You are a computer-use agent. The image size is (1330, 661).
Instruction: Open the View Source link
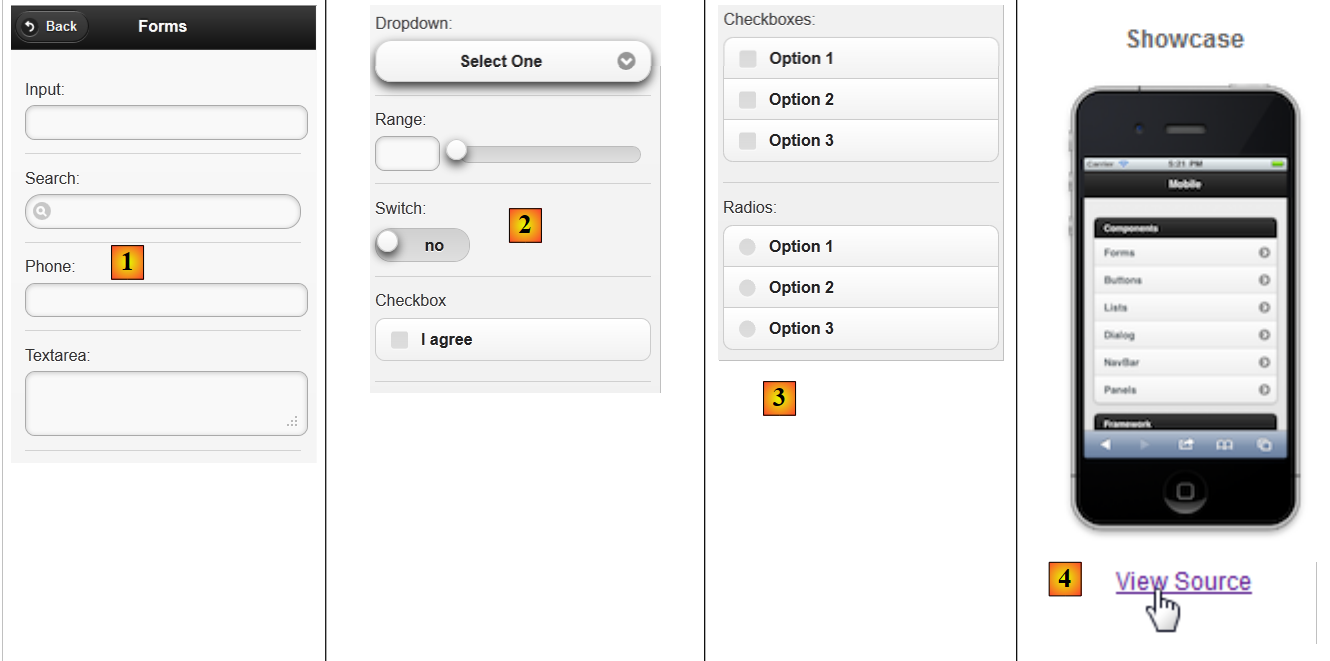[x=1183, y=582]
